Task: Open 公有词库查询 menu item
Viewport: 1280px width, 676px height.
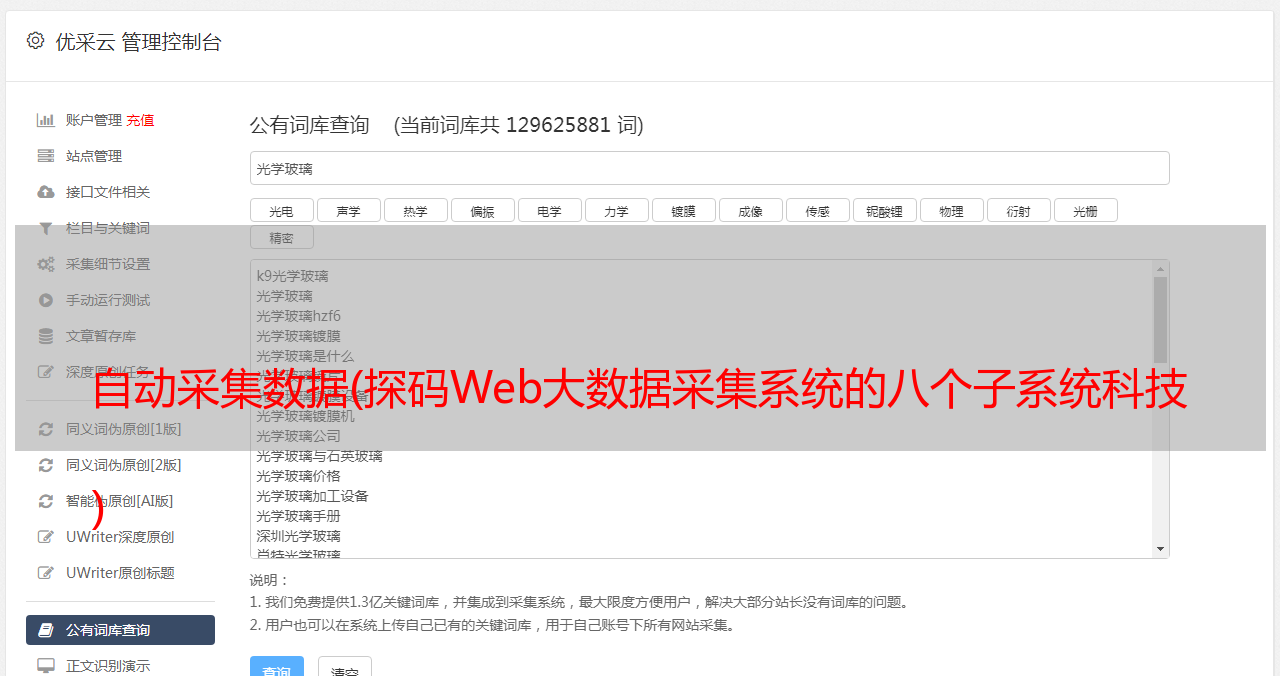Action: tap(120, 630)
